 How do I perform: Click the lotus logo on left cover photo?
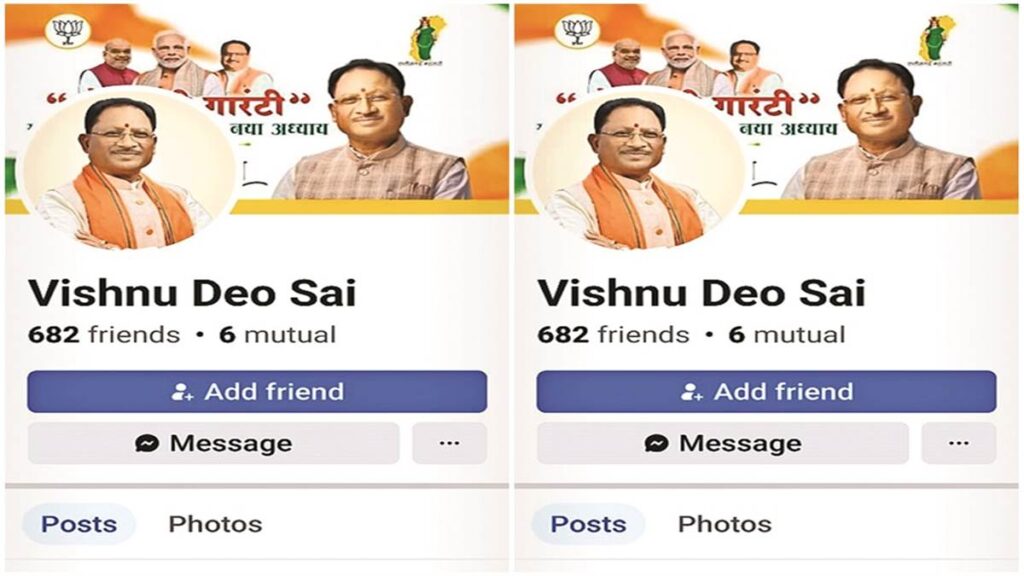click(x=68, y=31)
